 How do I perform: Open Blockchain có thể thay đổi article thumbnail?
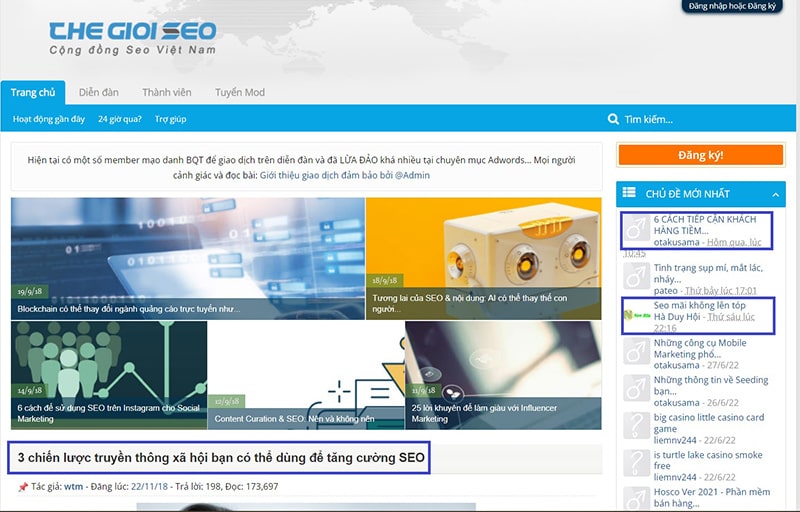(x=188, y=259)
